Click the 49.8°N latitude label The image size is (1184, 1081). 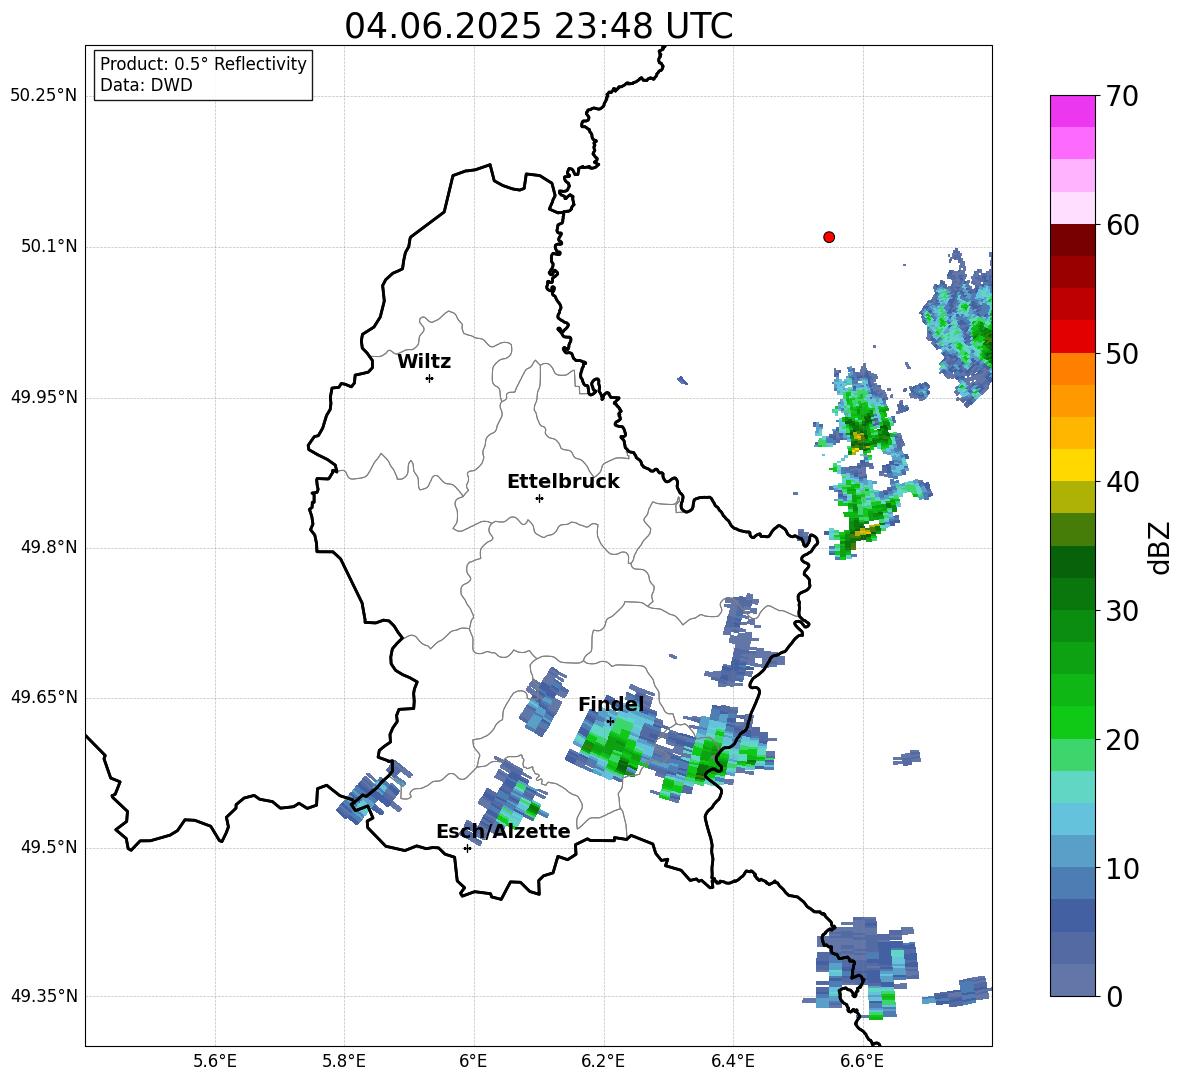[49, 547]
